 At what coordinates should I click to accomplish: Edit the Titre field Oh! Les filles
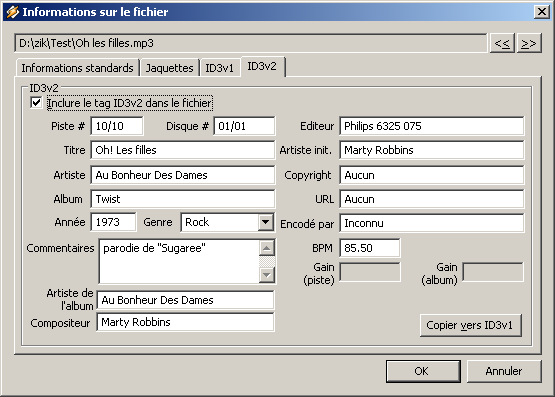point(183,150)
